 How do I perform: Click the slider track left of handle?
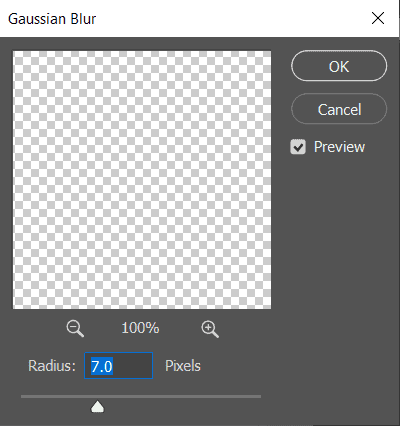click(x=56, y=397)
